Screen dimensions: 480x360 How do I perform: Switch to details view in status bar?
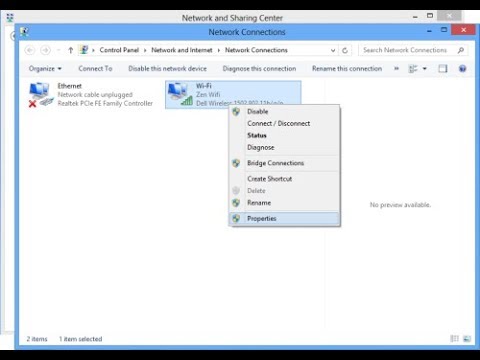pos(454,339)
